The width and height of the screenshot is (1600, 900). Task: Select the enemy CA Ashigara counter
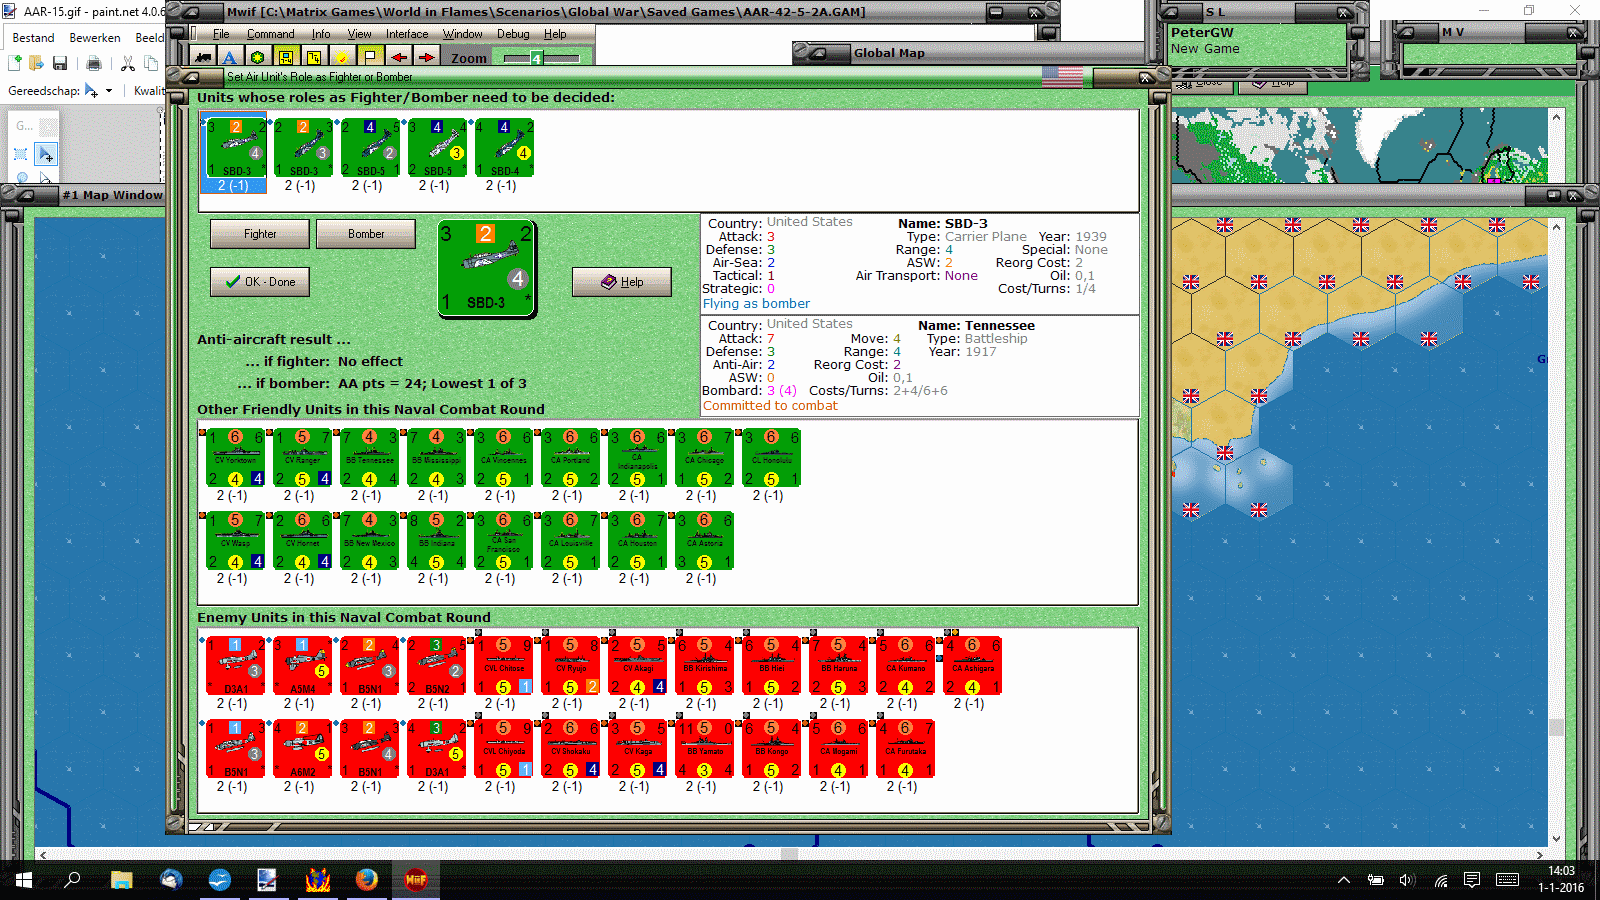972,666
